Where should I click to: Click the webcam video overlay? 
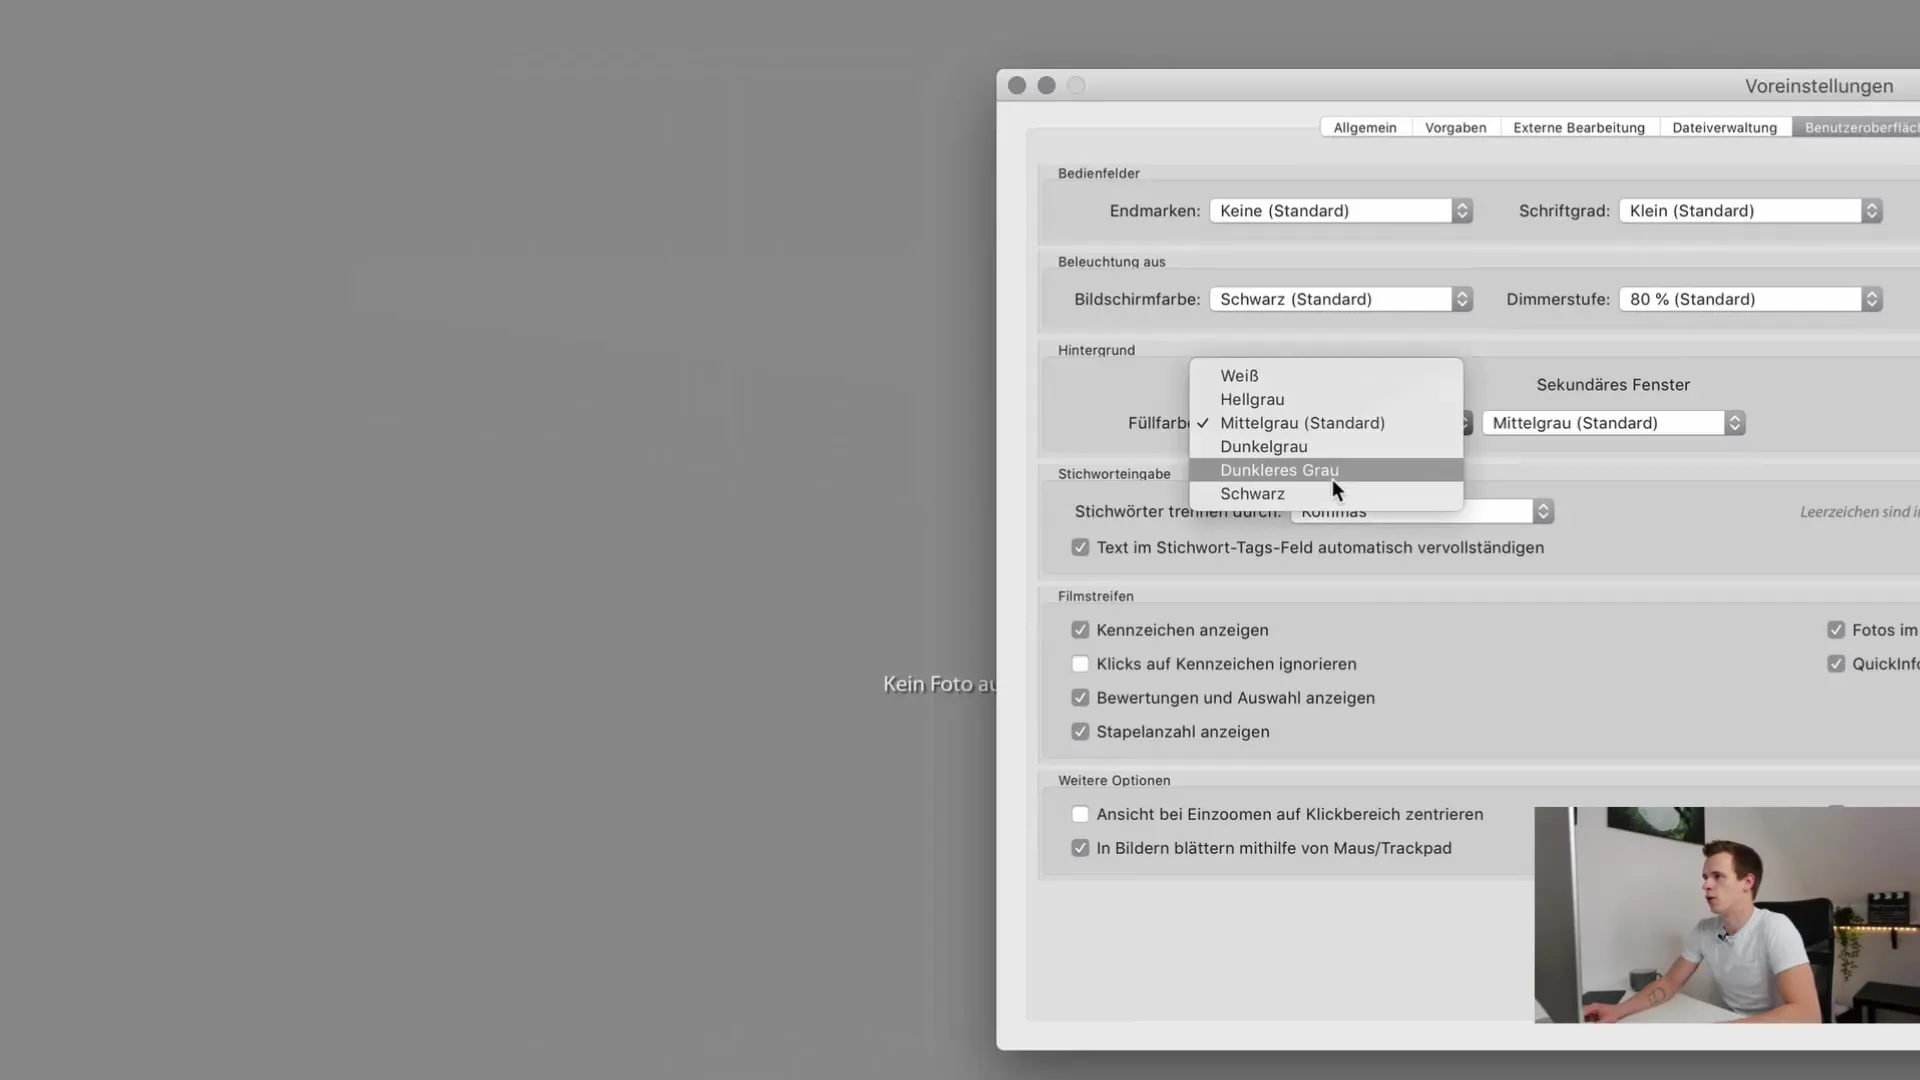[1727, 915]
